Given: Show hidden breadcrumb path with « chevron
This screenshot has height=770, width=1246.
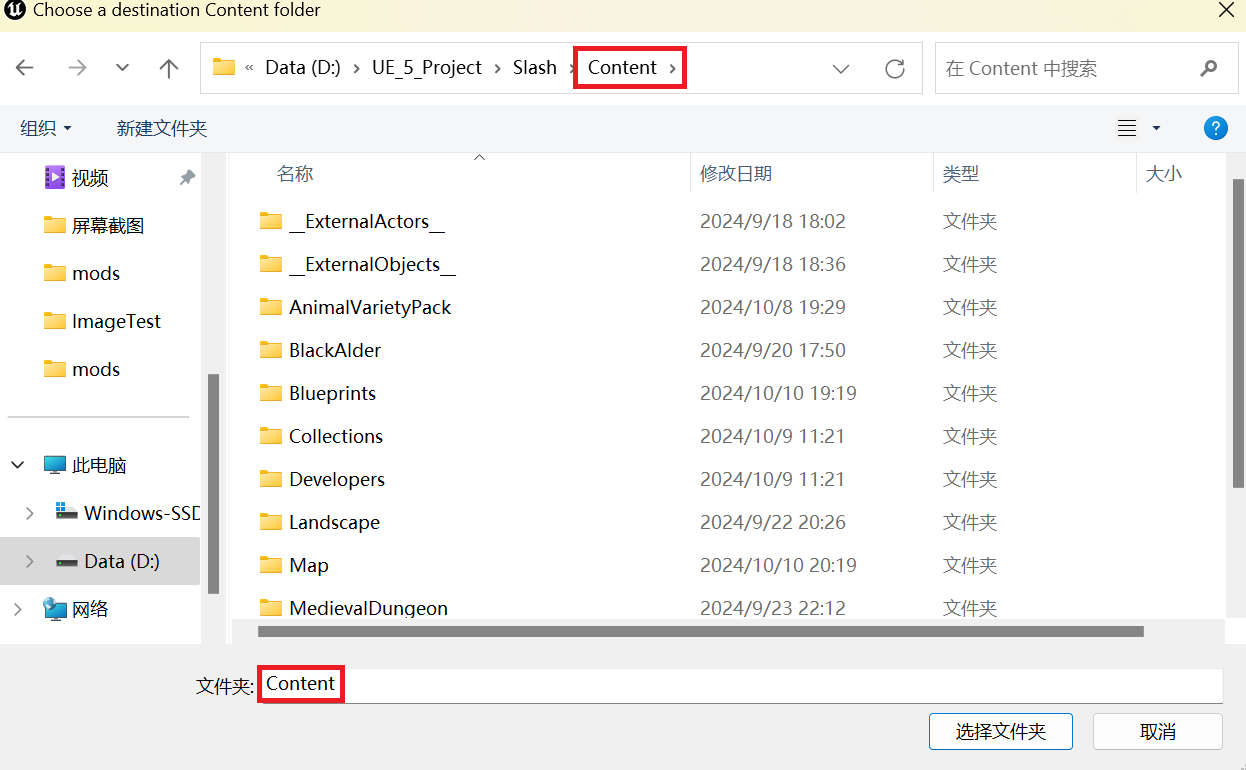Looking at the screenshot, I should (x=249, y=68).
